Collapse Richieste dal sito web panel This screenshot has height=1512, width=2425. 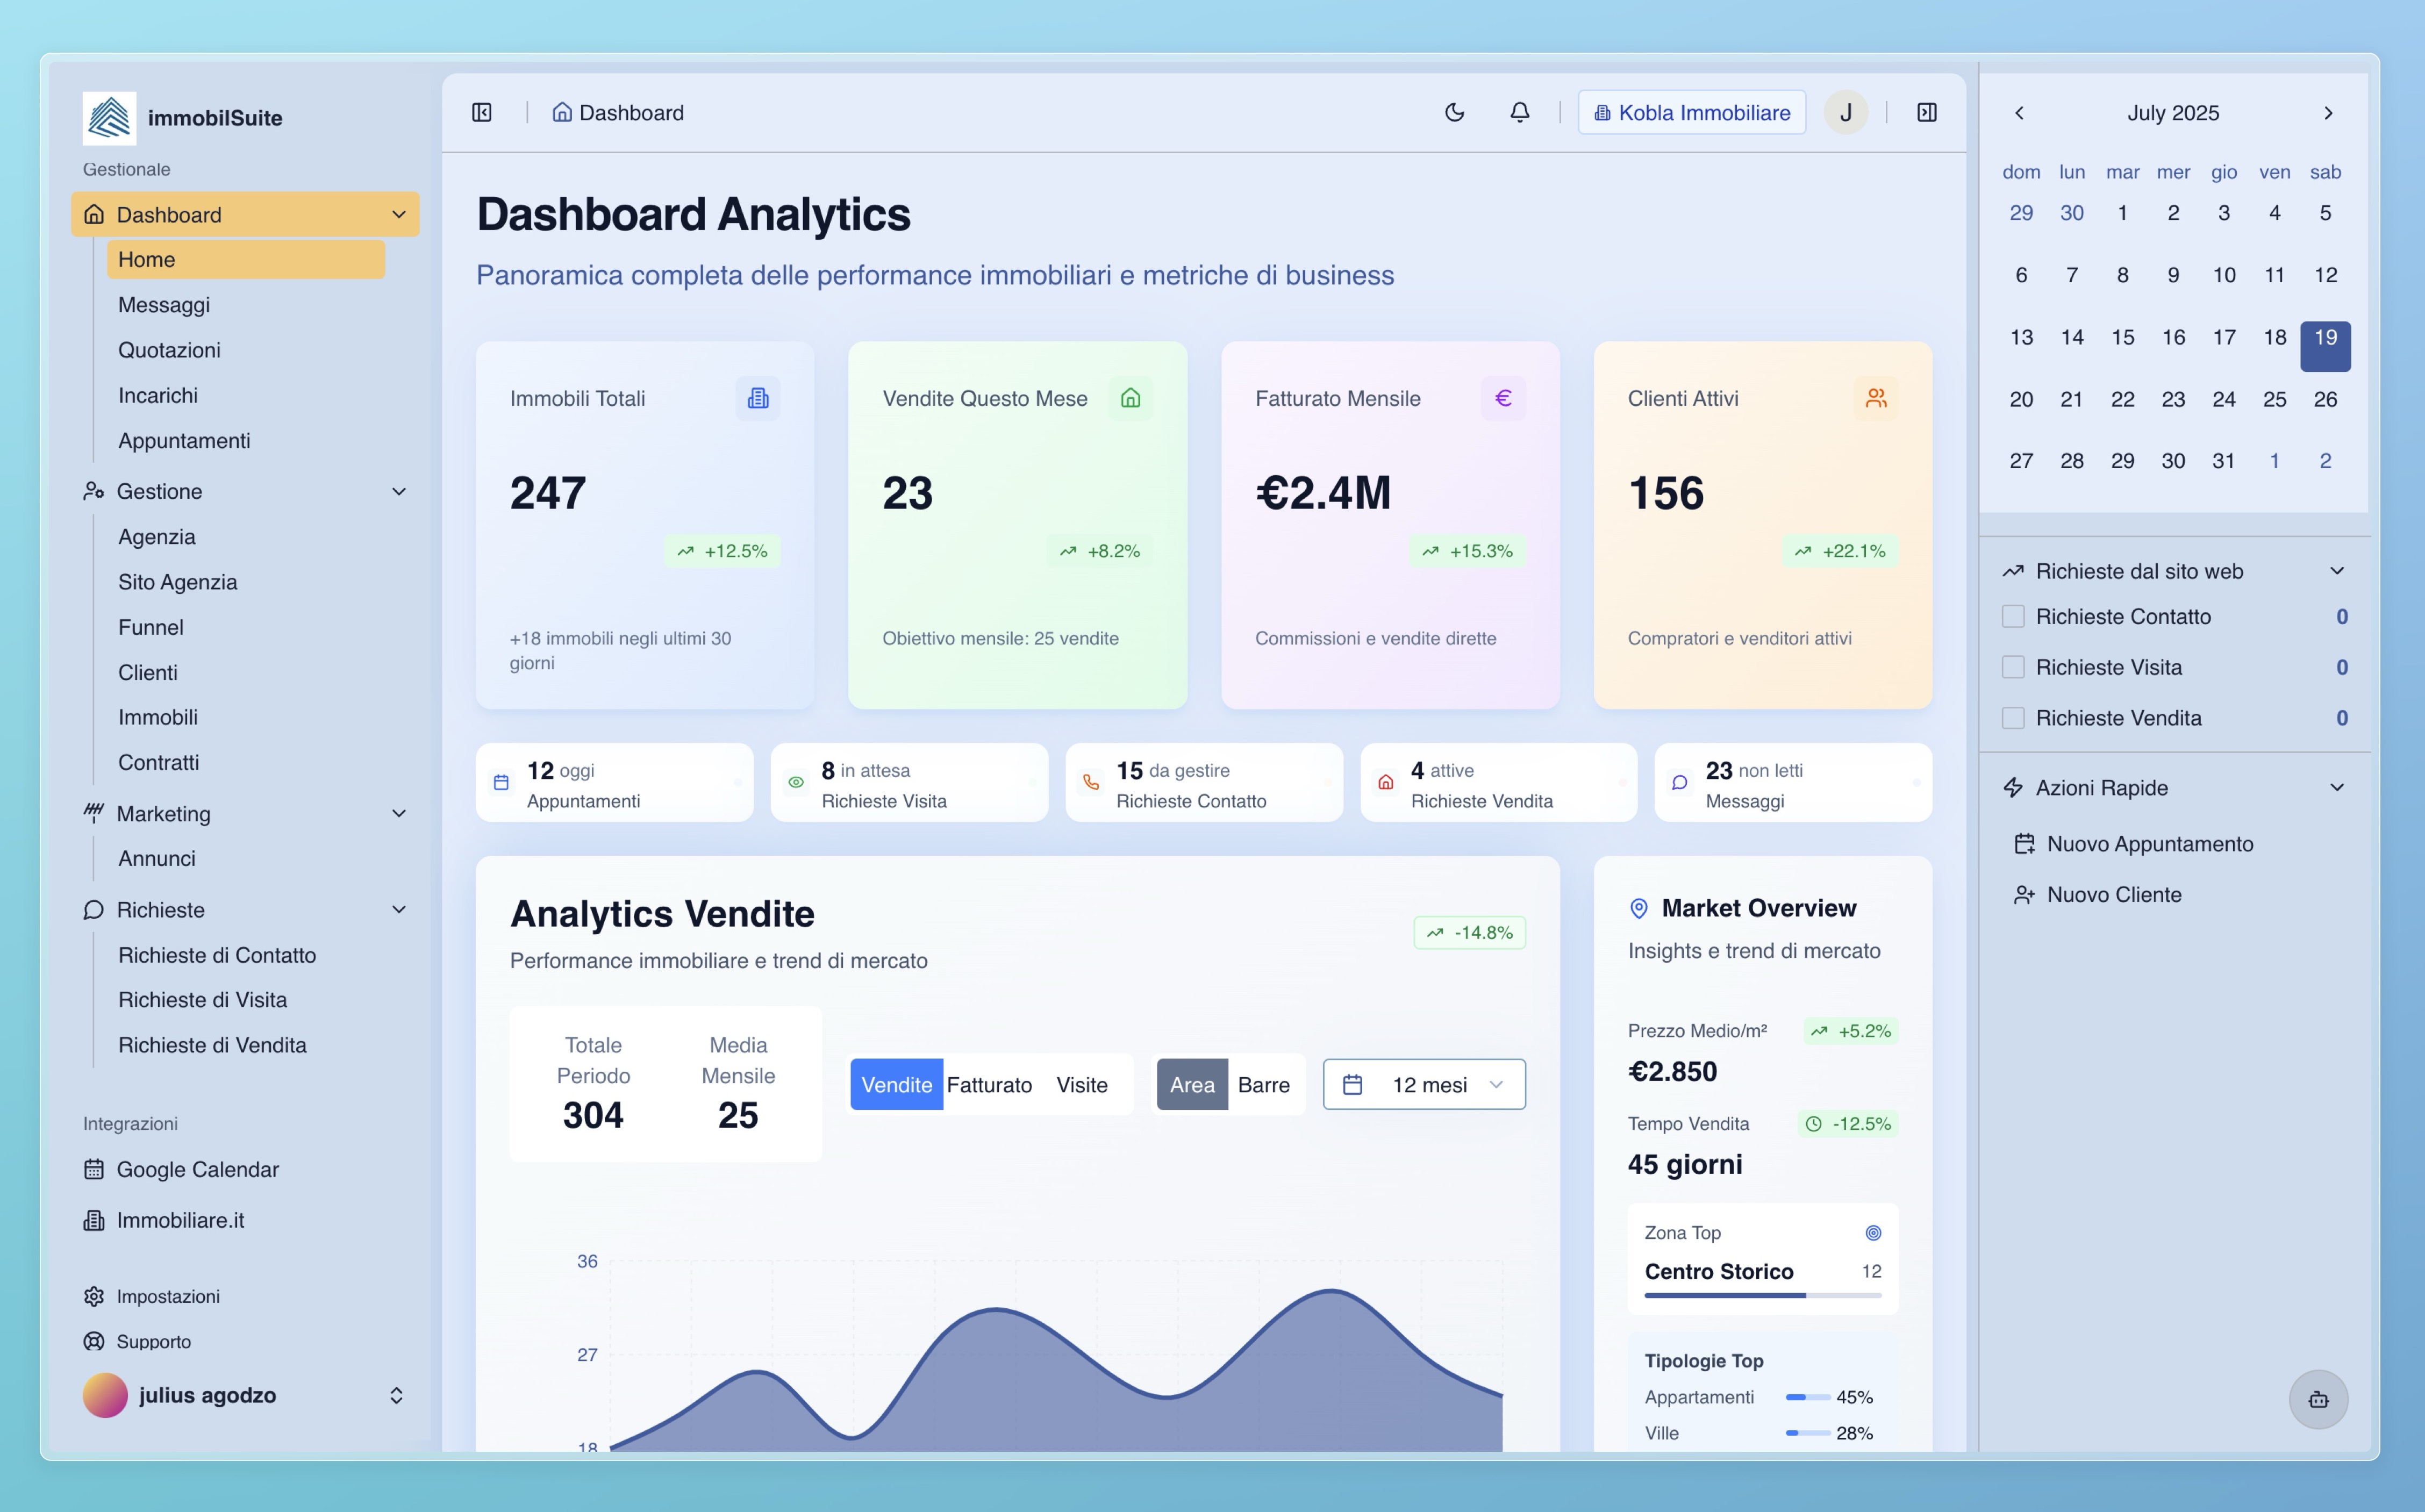pos(2337,571)
